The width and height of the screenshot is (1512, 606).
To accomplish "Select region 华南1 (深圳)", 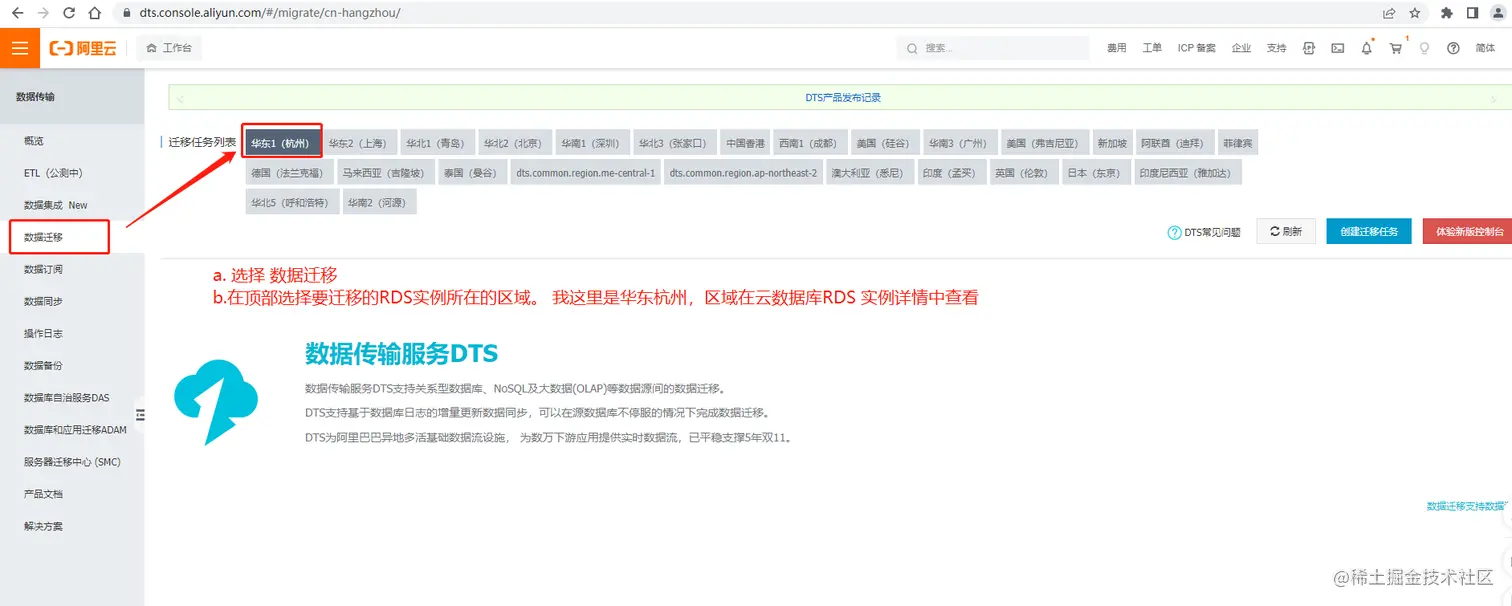I will 592,143.
